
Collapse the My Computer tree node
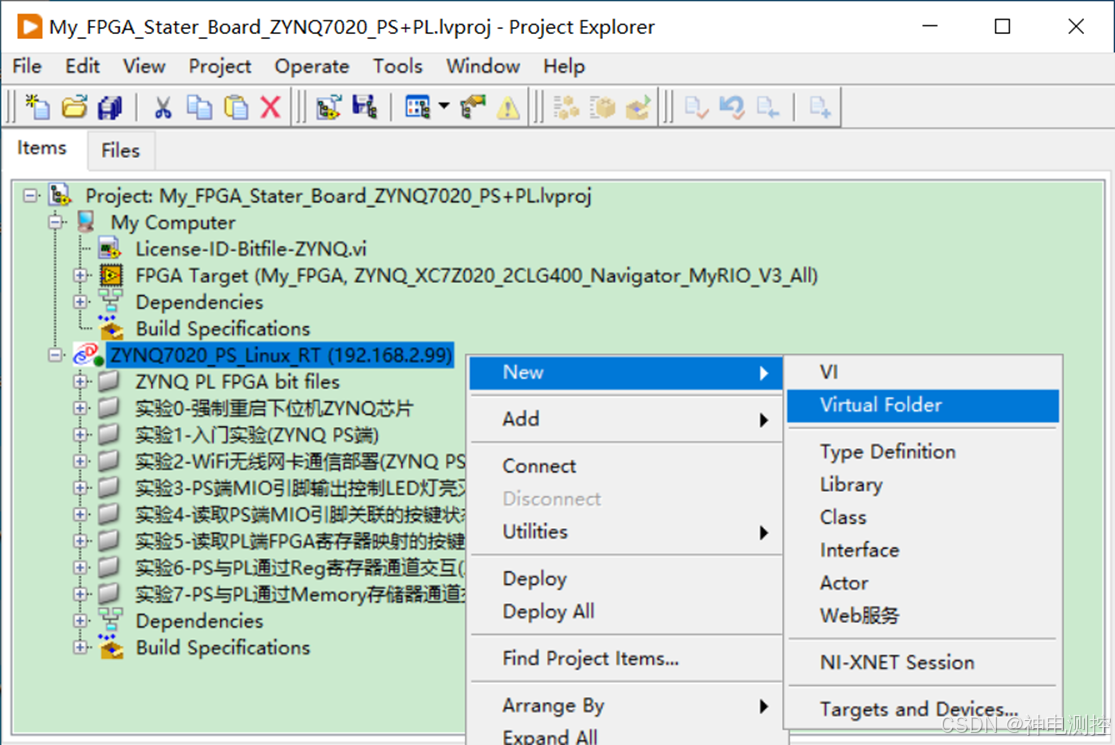pyautogui.click(x=55, y=223)
